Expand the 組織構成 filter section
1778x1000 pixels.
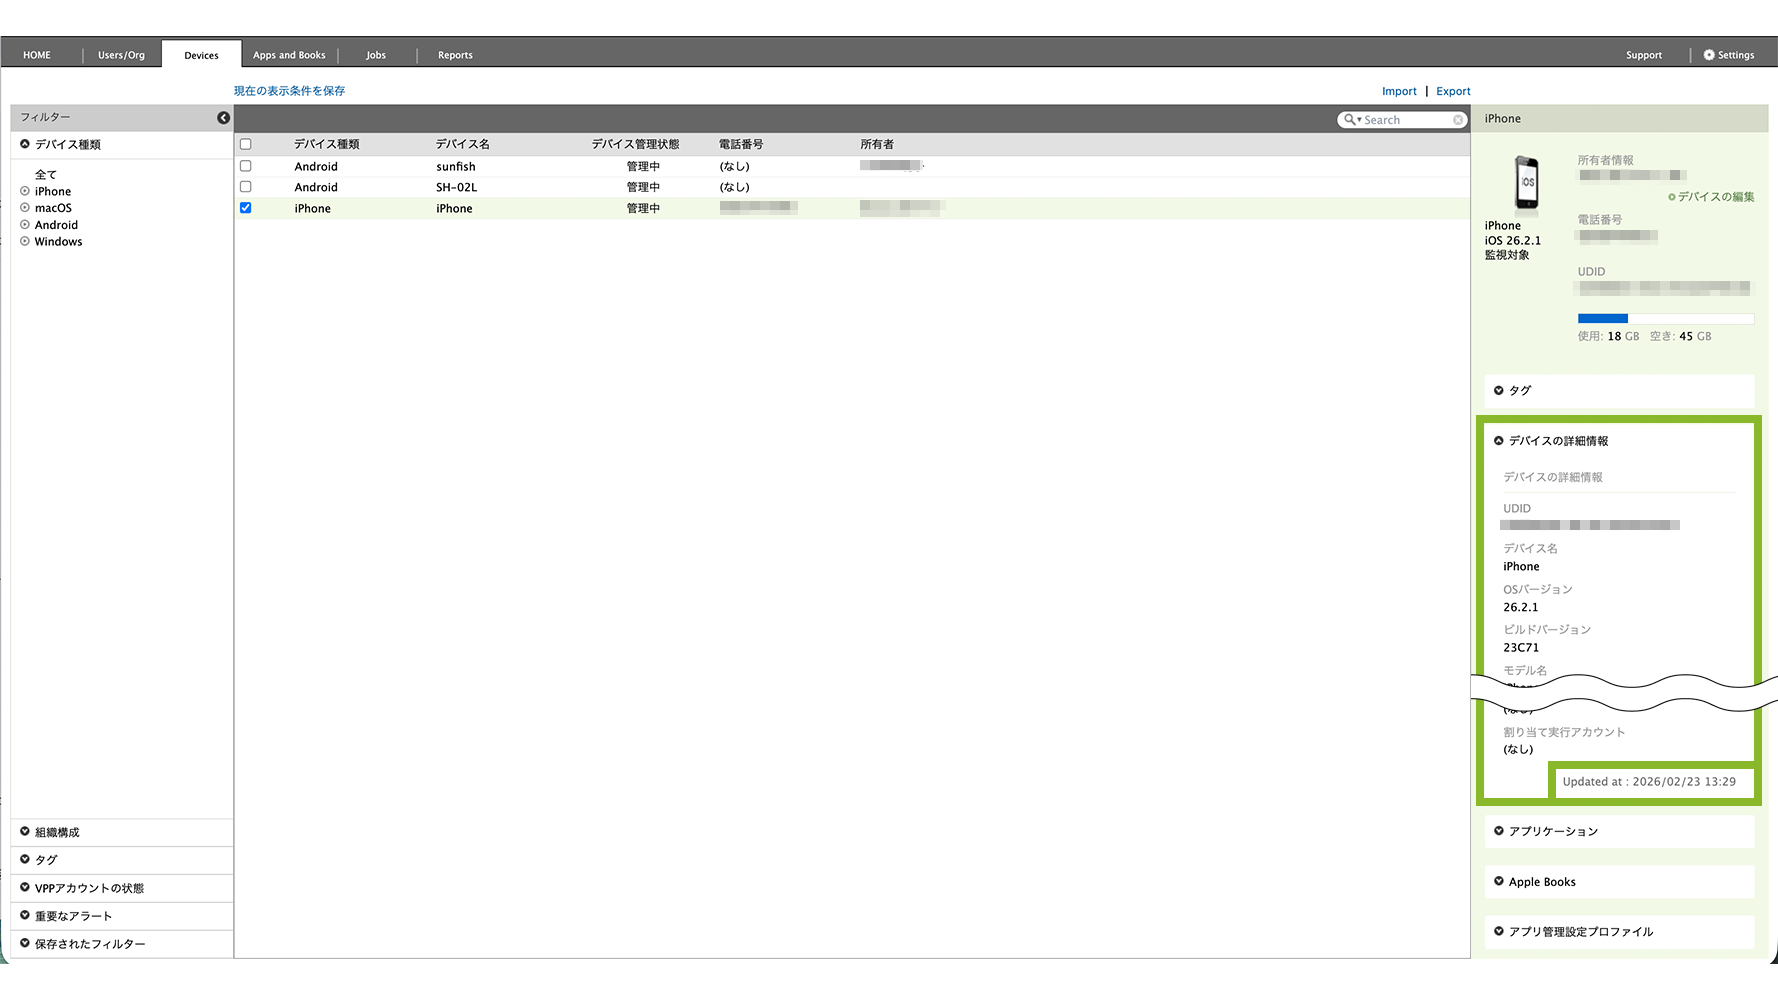pos(57,832)
